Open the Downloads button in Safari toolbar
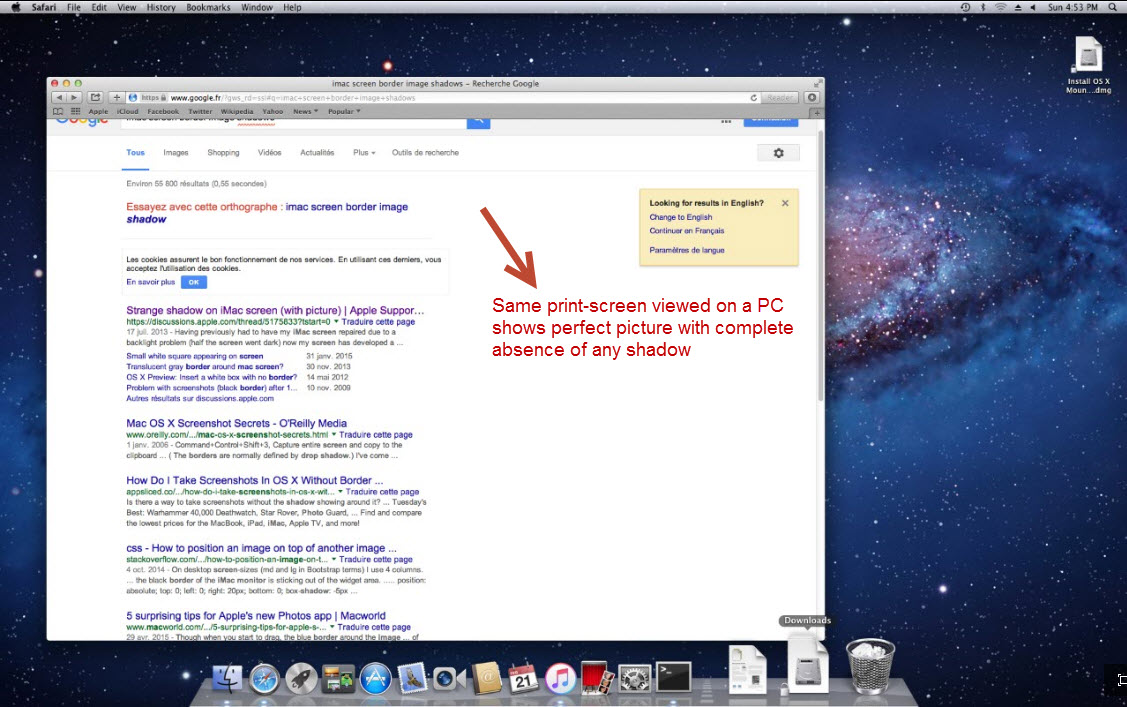The image size is (1127, 707). (x=812, y=98)
